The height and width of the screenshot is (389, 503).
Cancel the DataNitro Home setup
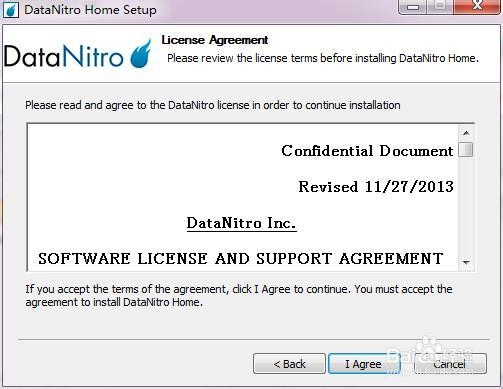click(450, 364)
